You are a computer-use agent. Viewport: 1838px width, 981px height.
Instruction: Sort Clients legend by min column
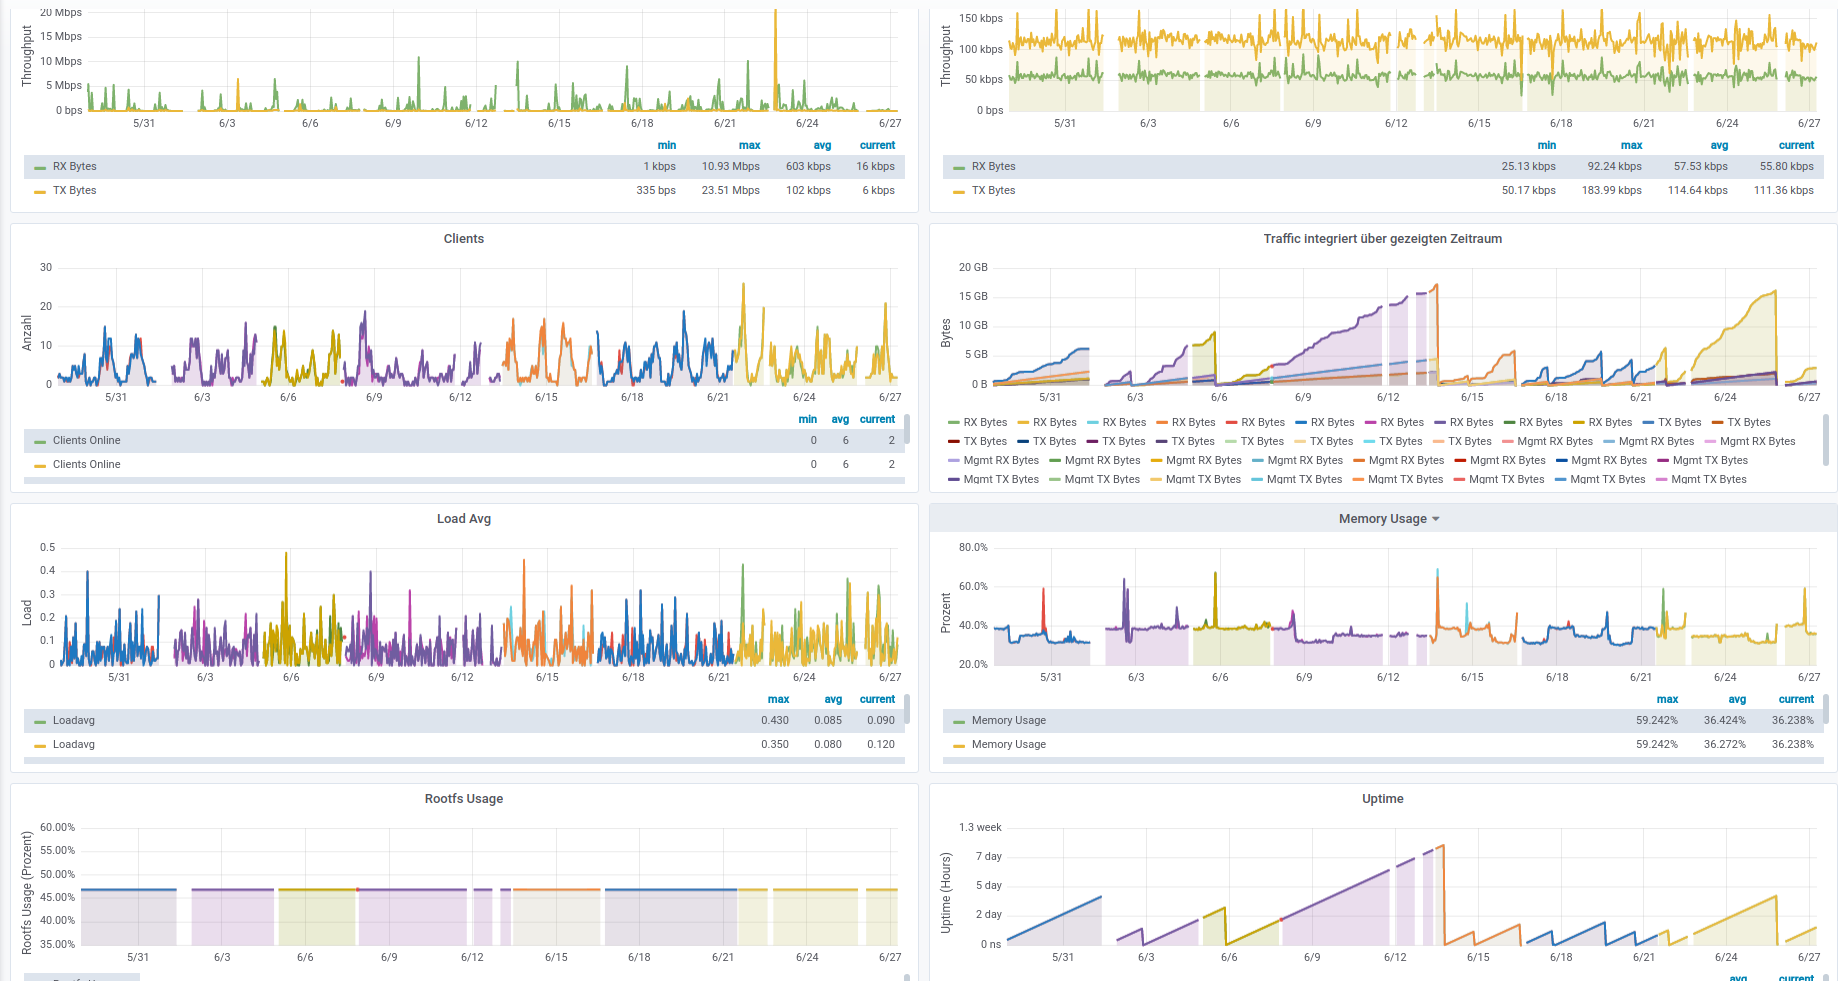click(x=808, y=419)
